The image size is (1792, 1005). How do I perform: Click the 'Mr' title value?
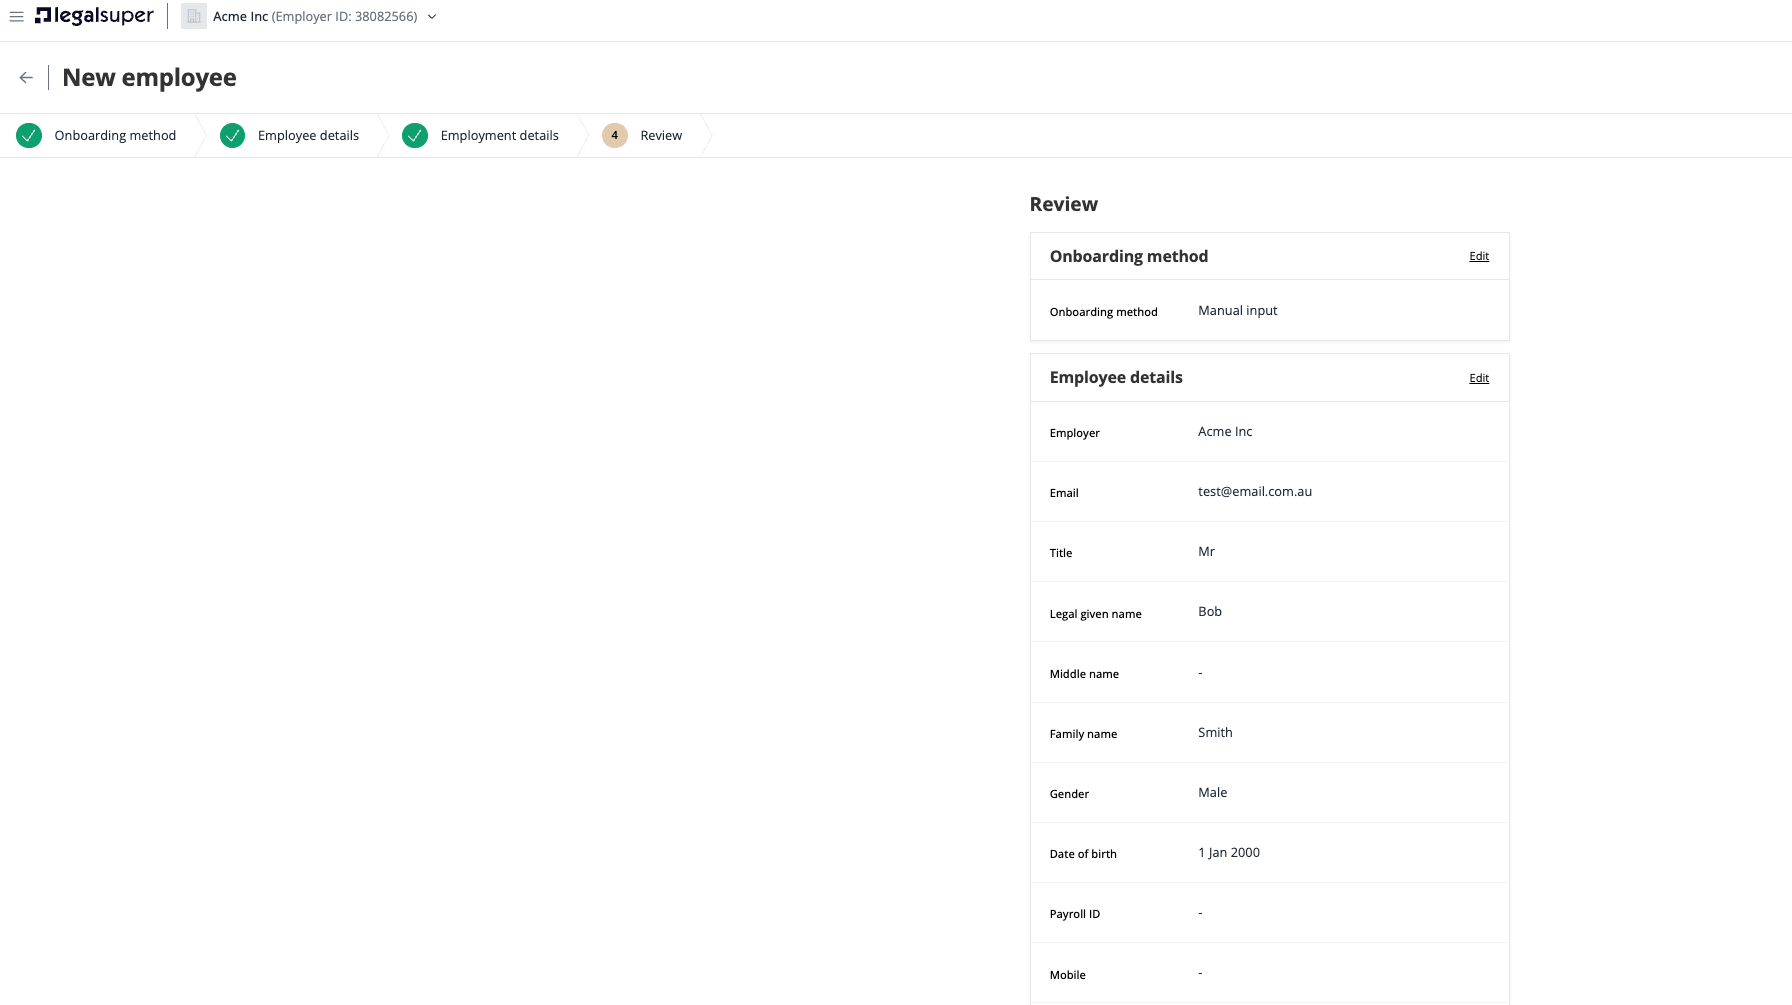1206,552
